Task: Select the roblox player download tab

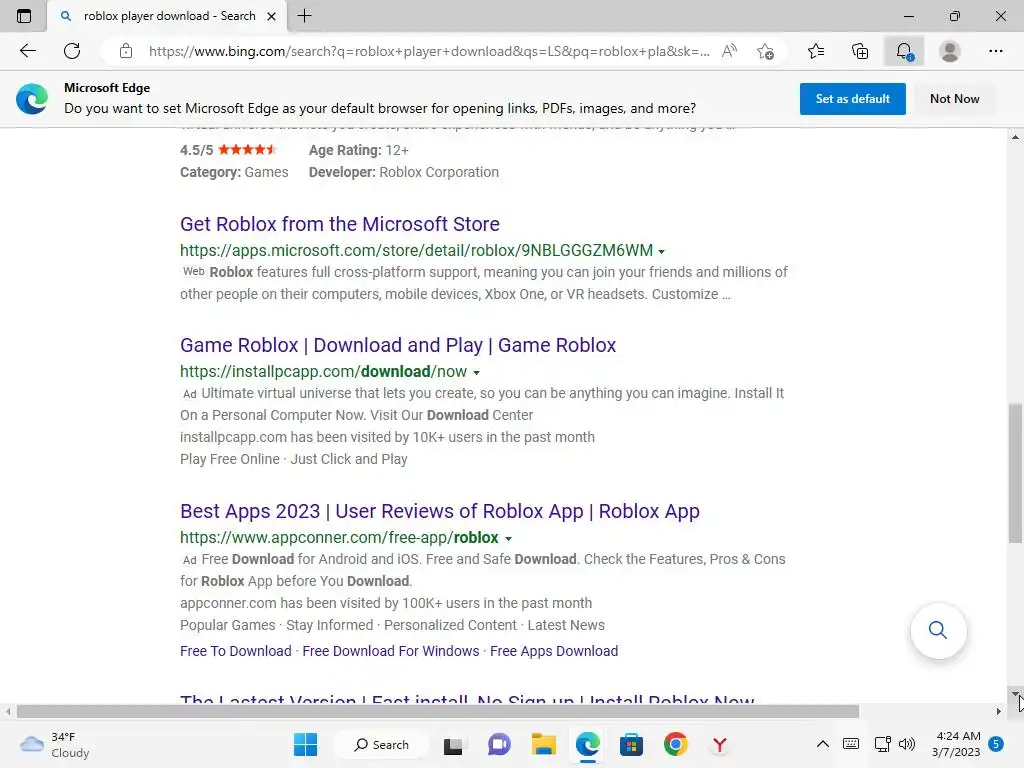Action: [x=167, y=16]
